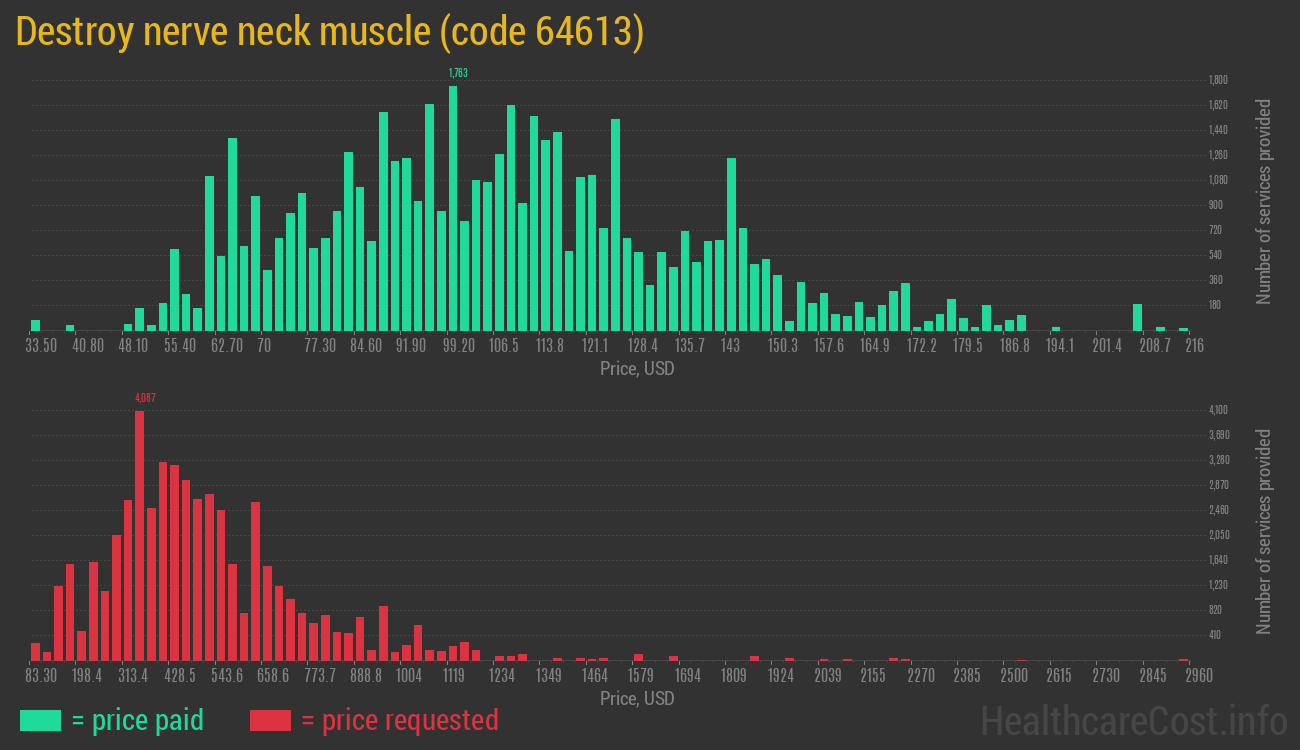Click the red price requested legend swatch
The width and height of the screenshot is (1300, 750).
[x=270, y=720]
